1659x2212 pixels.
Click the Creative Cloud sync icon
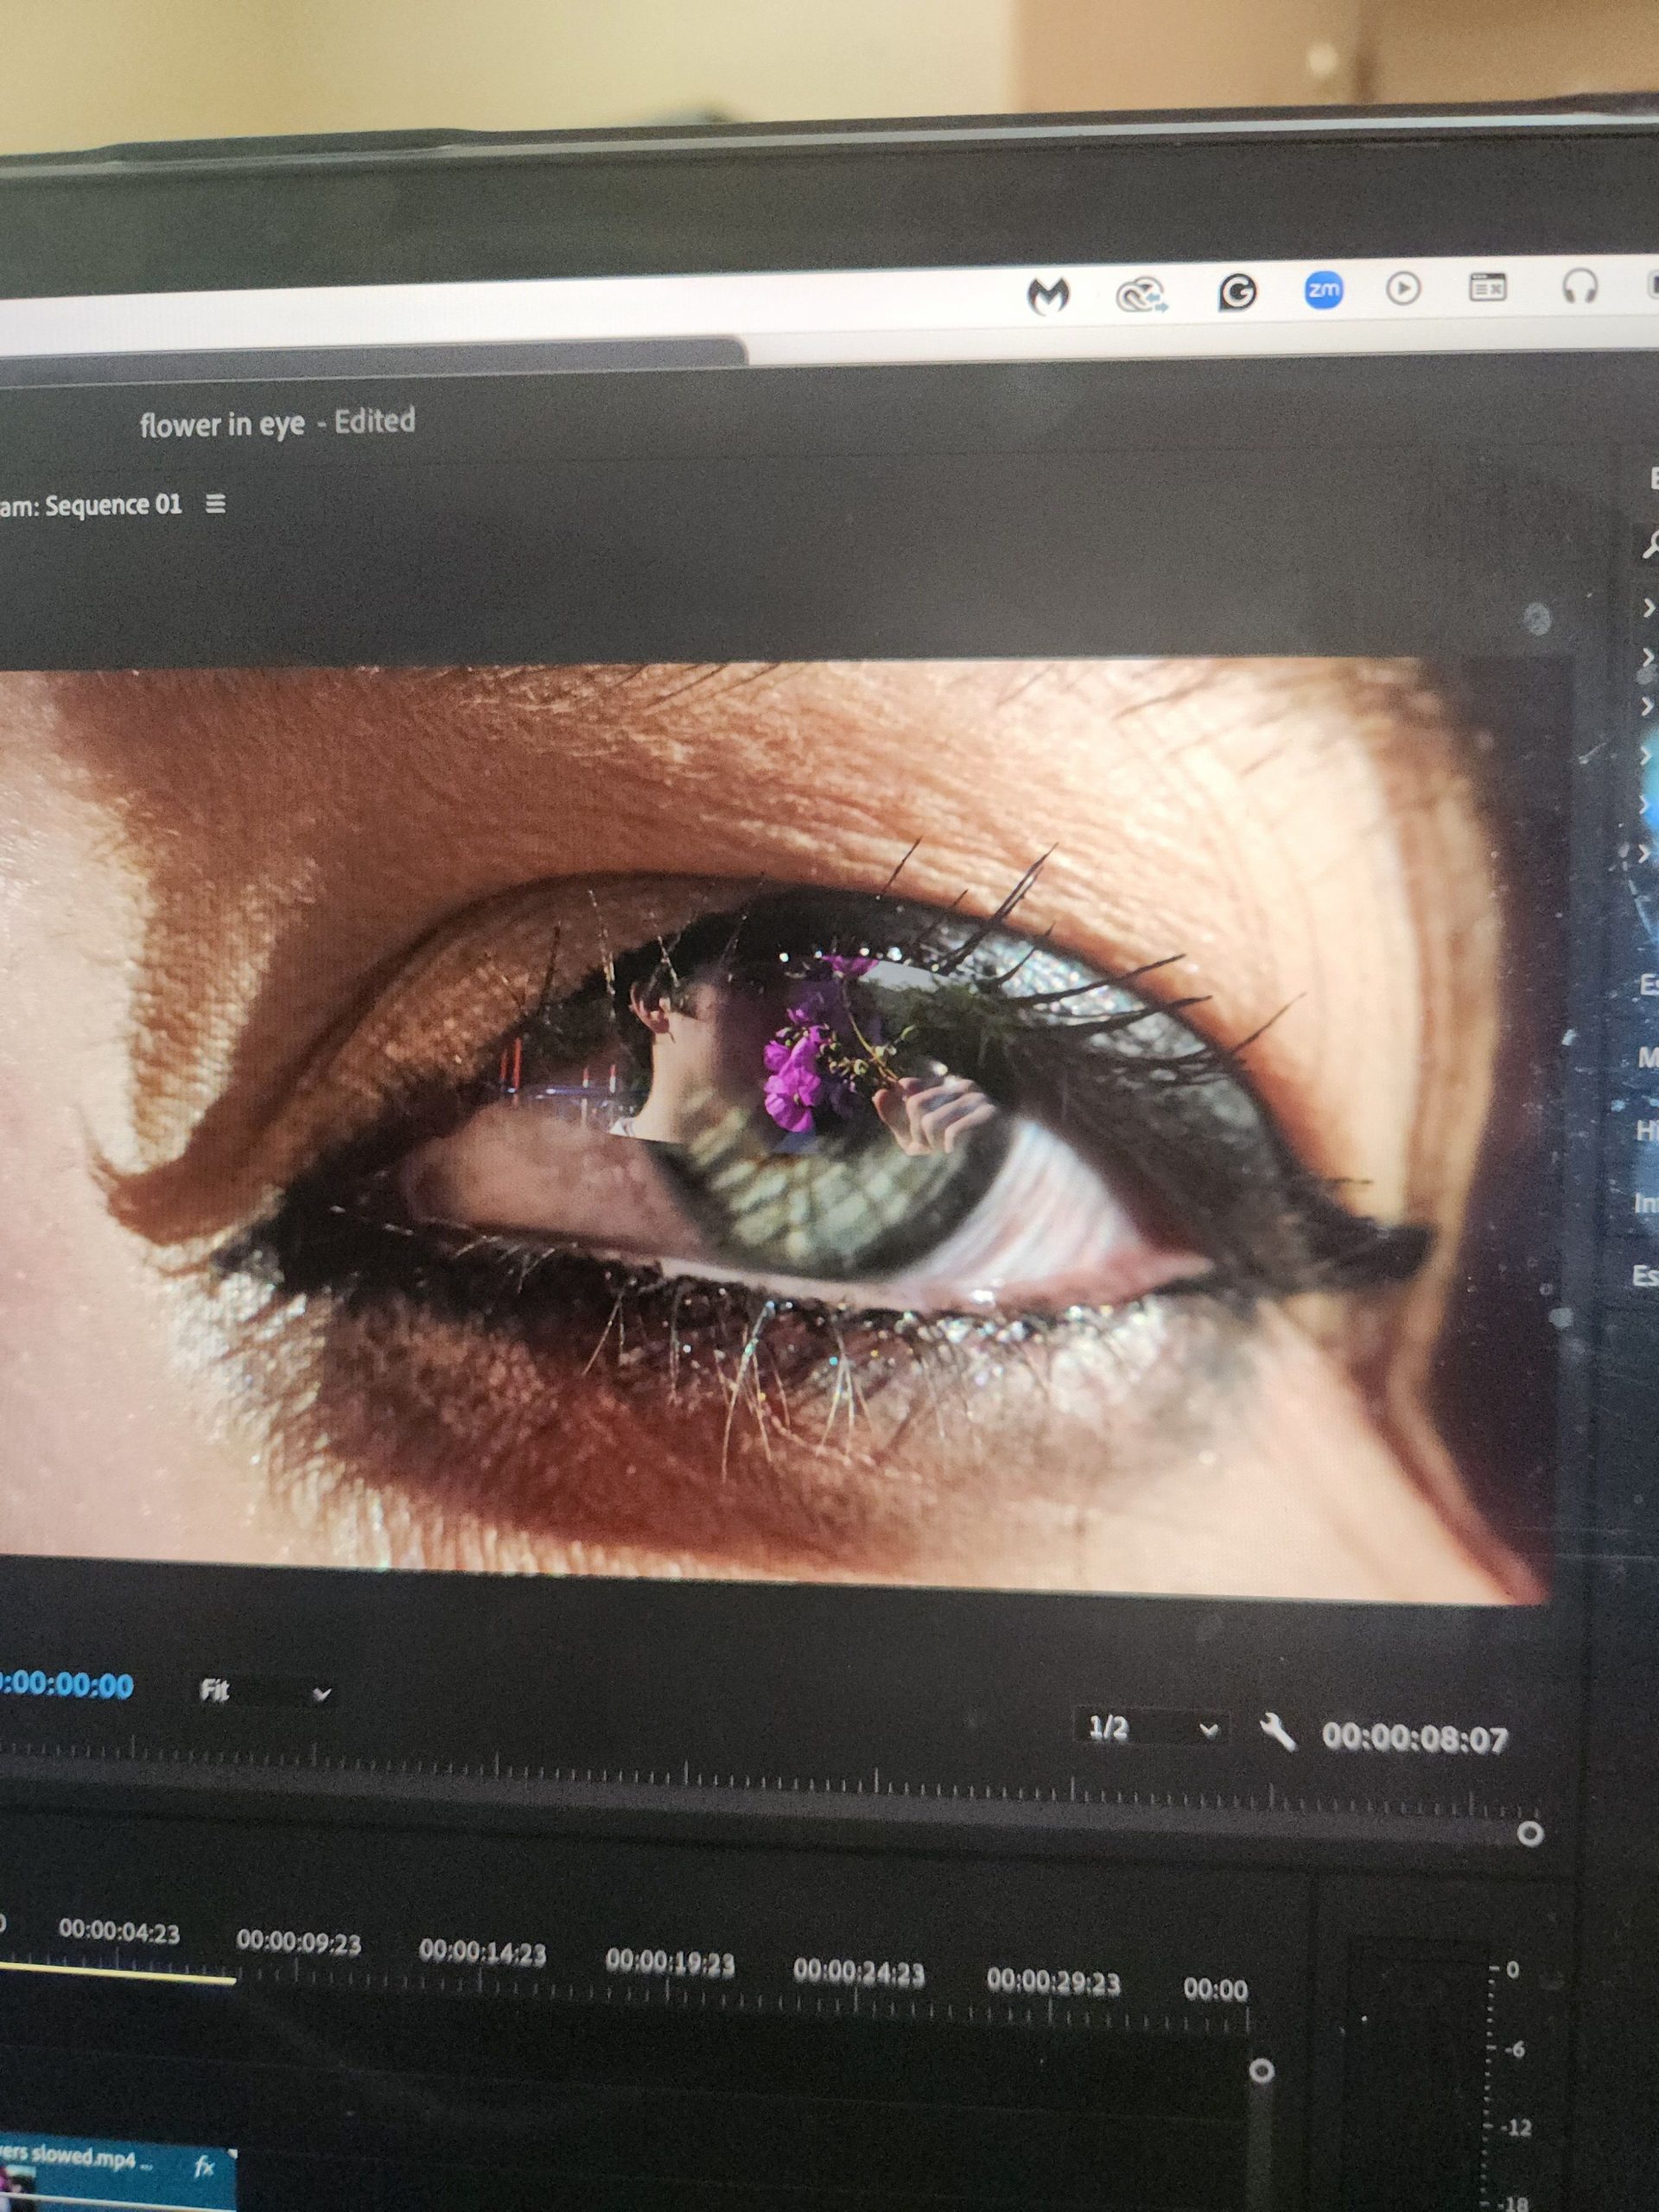click(1143, 296)
